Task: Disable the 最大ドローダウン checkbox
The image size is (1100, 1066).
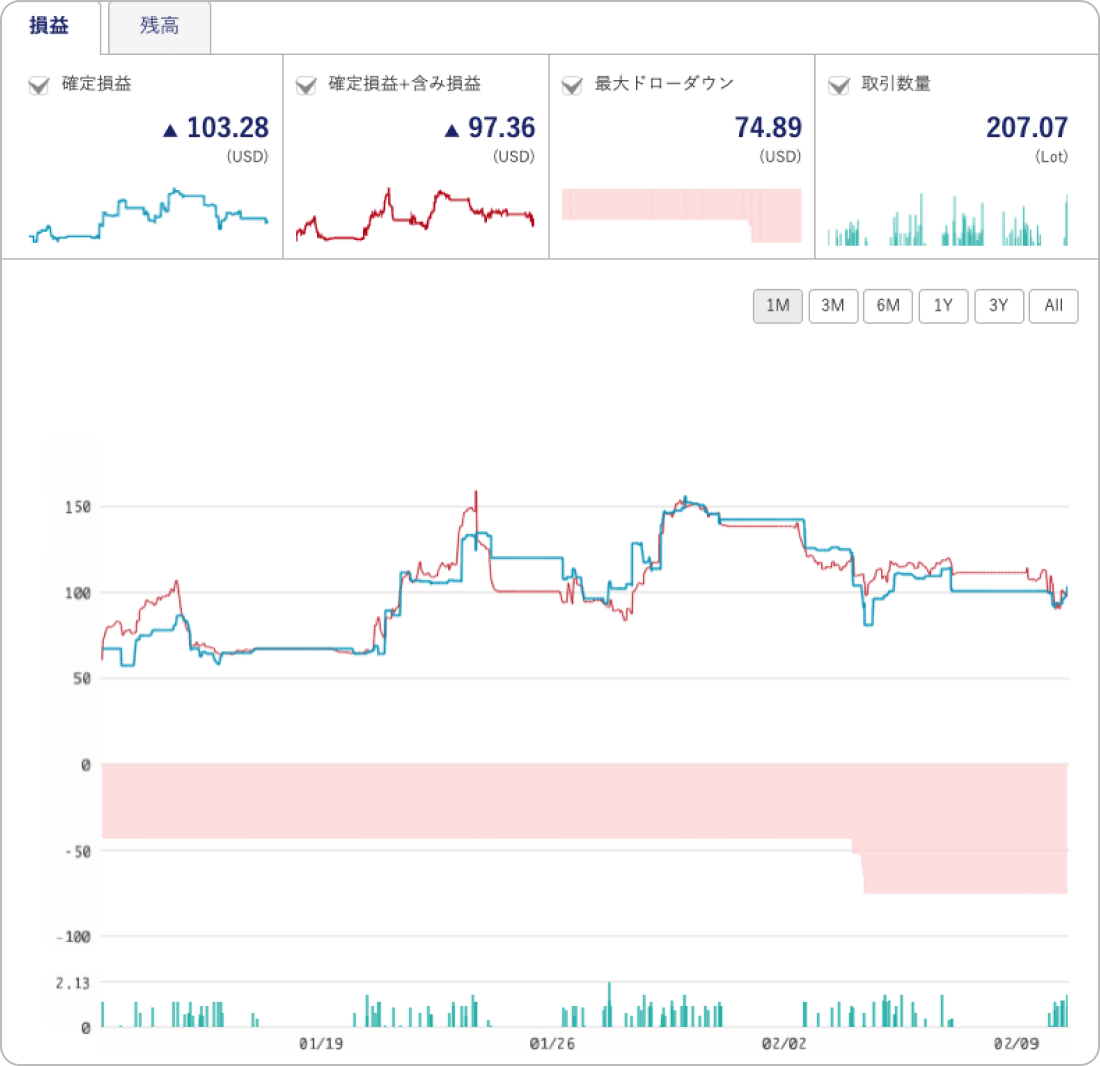Action: click(572, 85)
